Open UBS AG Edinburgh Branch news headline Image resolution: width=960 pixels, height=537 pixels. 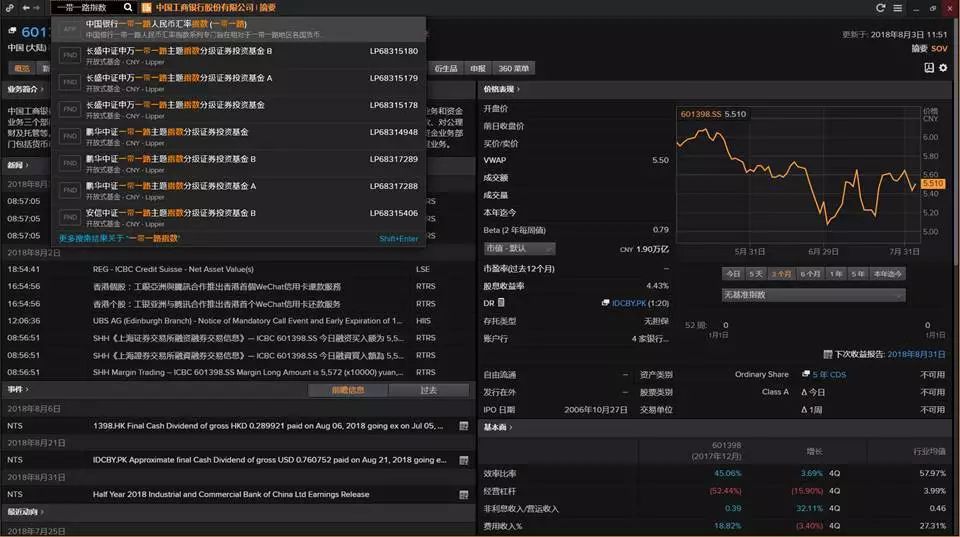click(248, 320)
